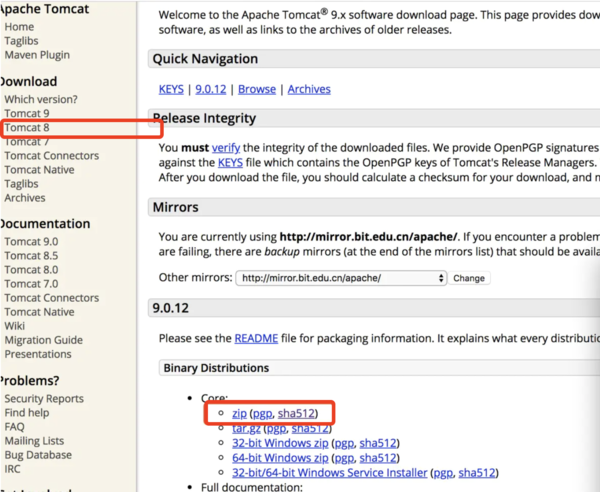Open pgp signature for Core zip
The image size is (600, 492).
tap(262, 414)
